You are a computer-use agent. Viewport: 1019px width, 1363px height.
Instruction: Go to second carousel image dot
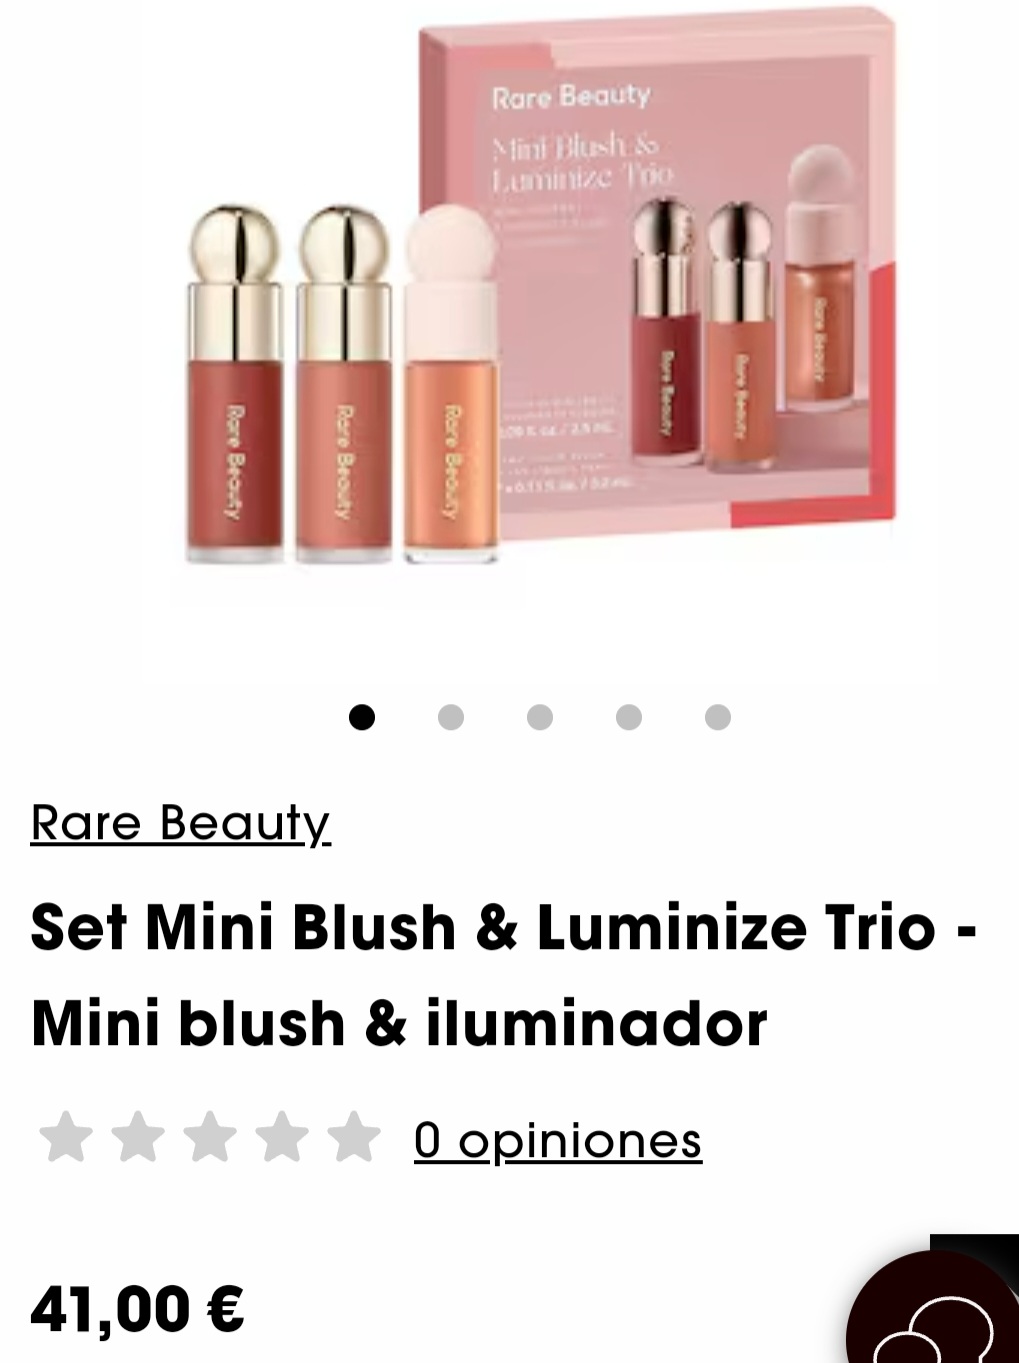point(451,717)
